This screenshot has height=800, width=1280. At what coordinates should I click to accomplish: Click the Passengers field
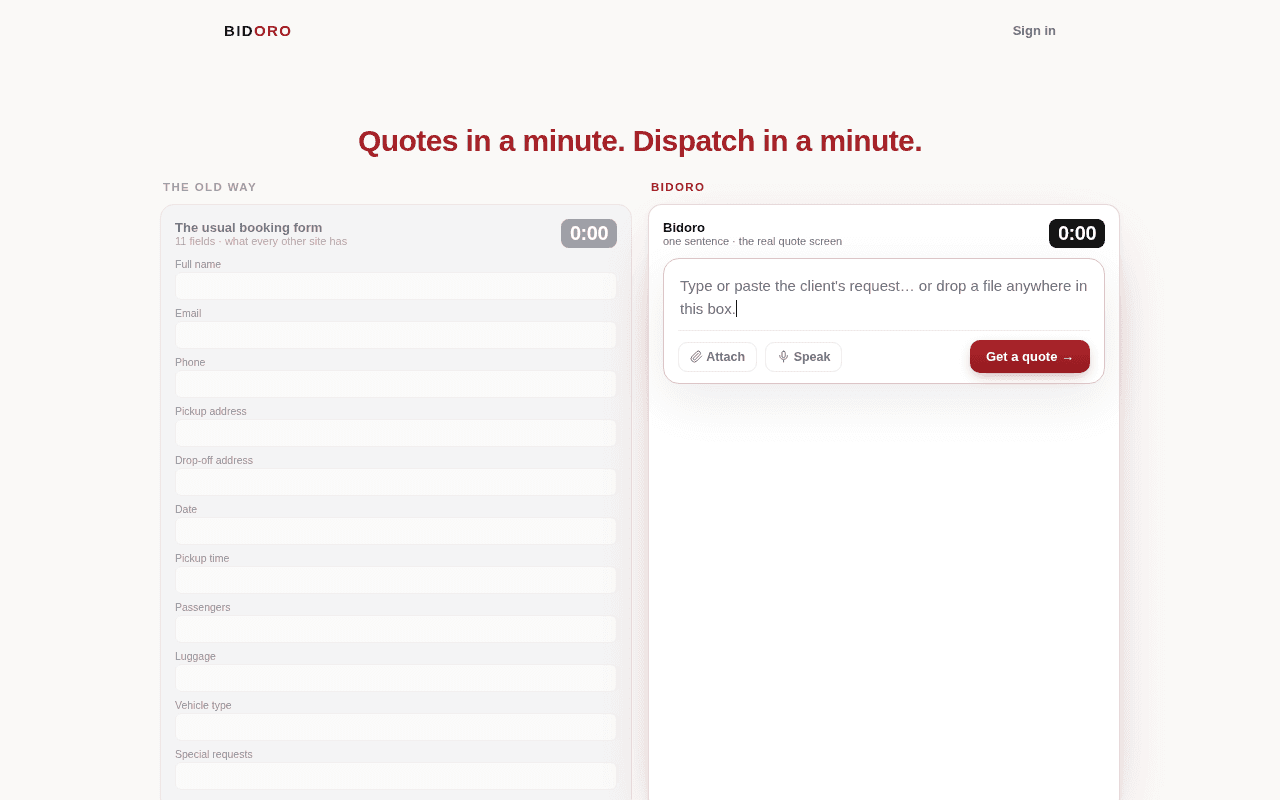[x=396, y=629]
